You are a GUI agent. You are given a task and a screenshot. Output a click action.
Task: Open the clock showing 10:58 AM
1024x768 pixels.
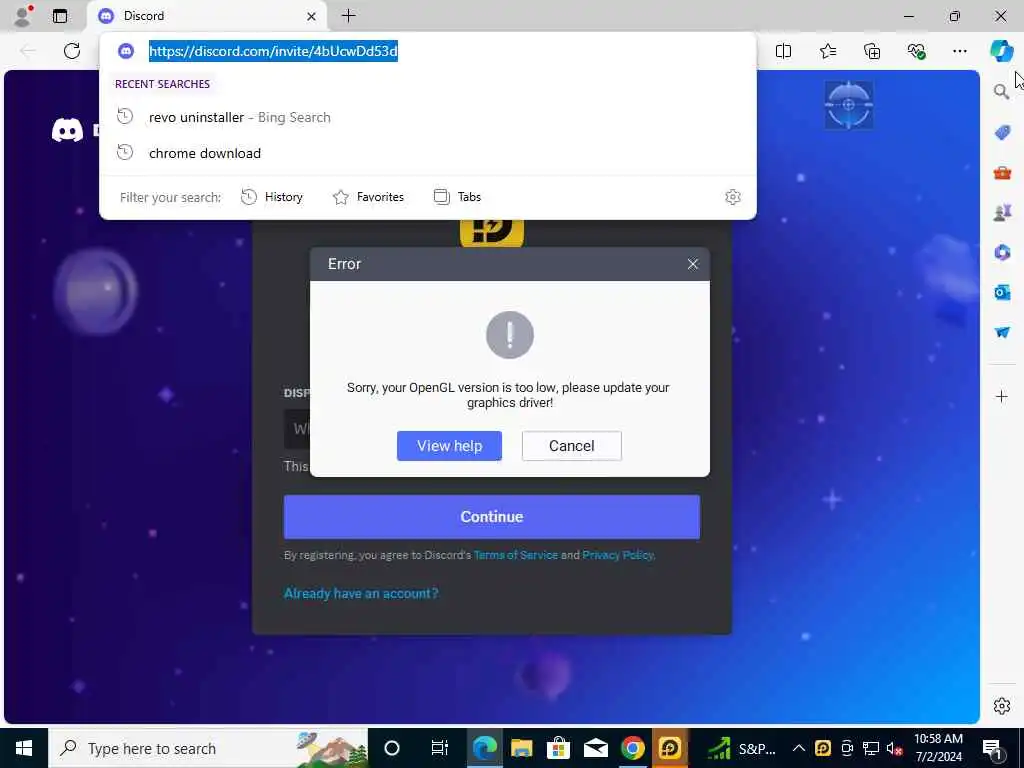(x=938, y=748)
